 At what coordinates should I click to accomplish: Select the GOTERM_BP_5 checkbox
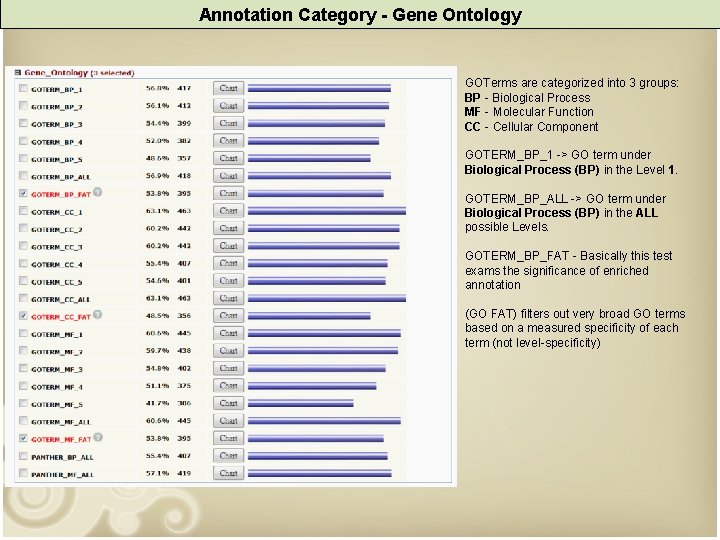(x=23, y=158)
